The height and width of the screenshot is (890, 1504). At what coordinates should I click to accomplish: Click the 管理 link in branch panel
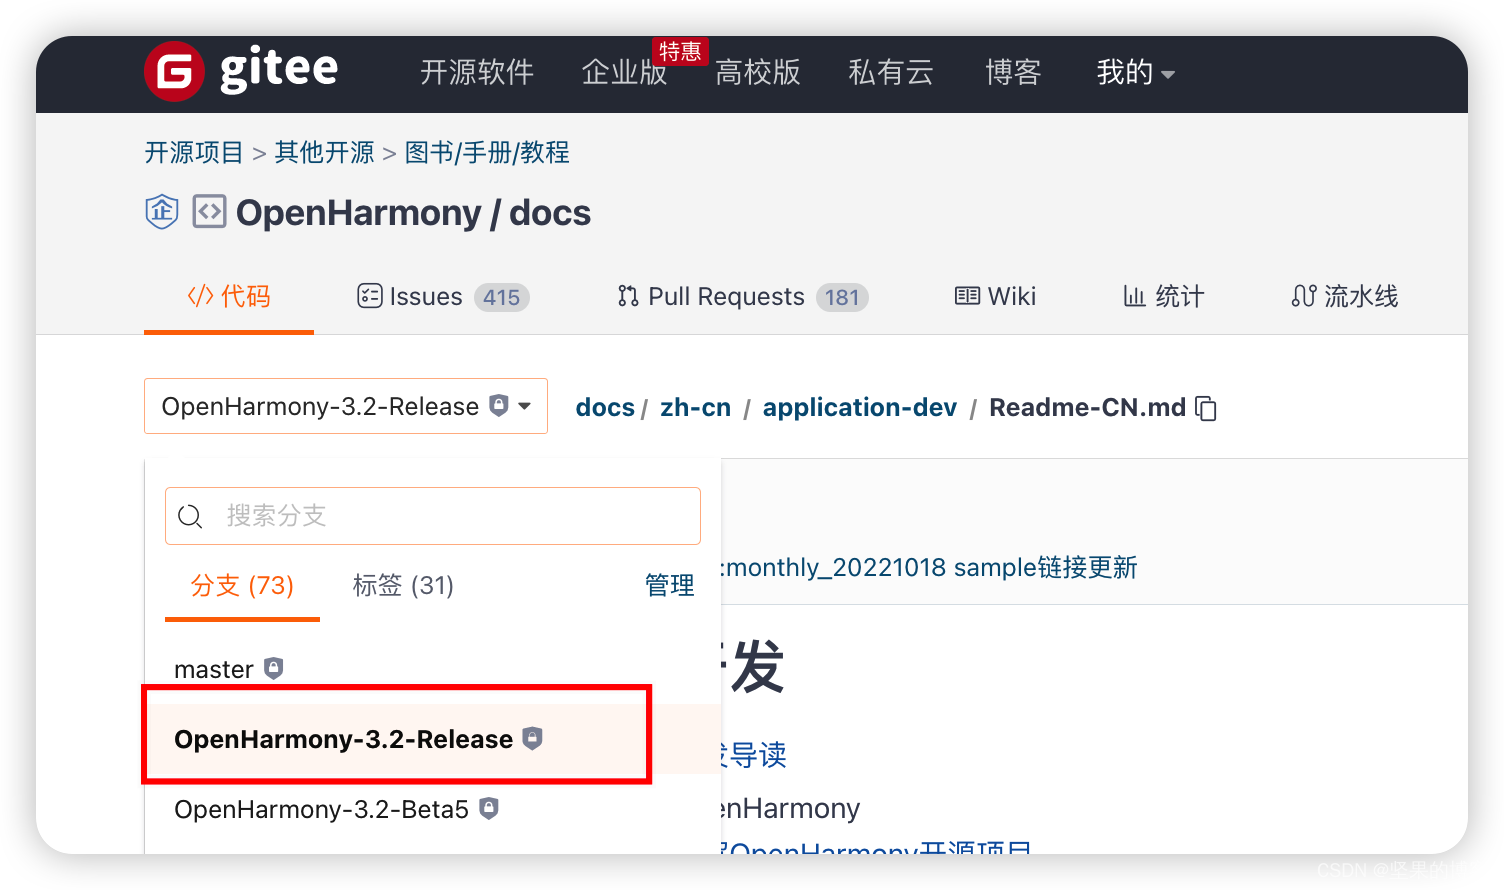coord(670,585)
